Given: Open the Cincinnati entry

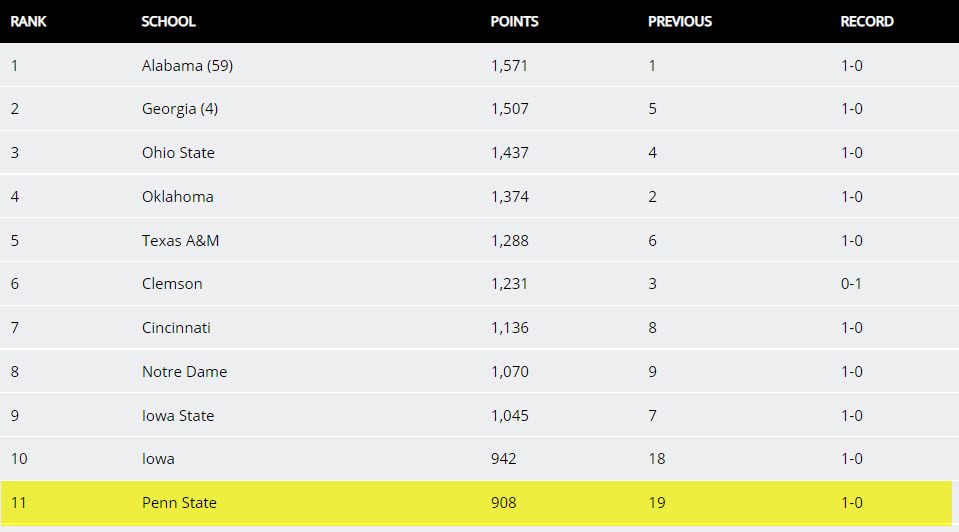Looking at the screenshot, I should (176, 328).
